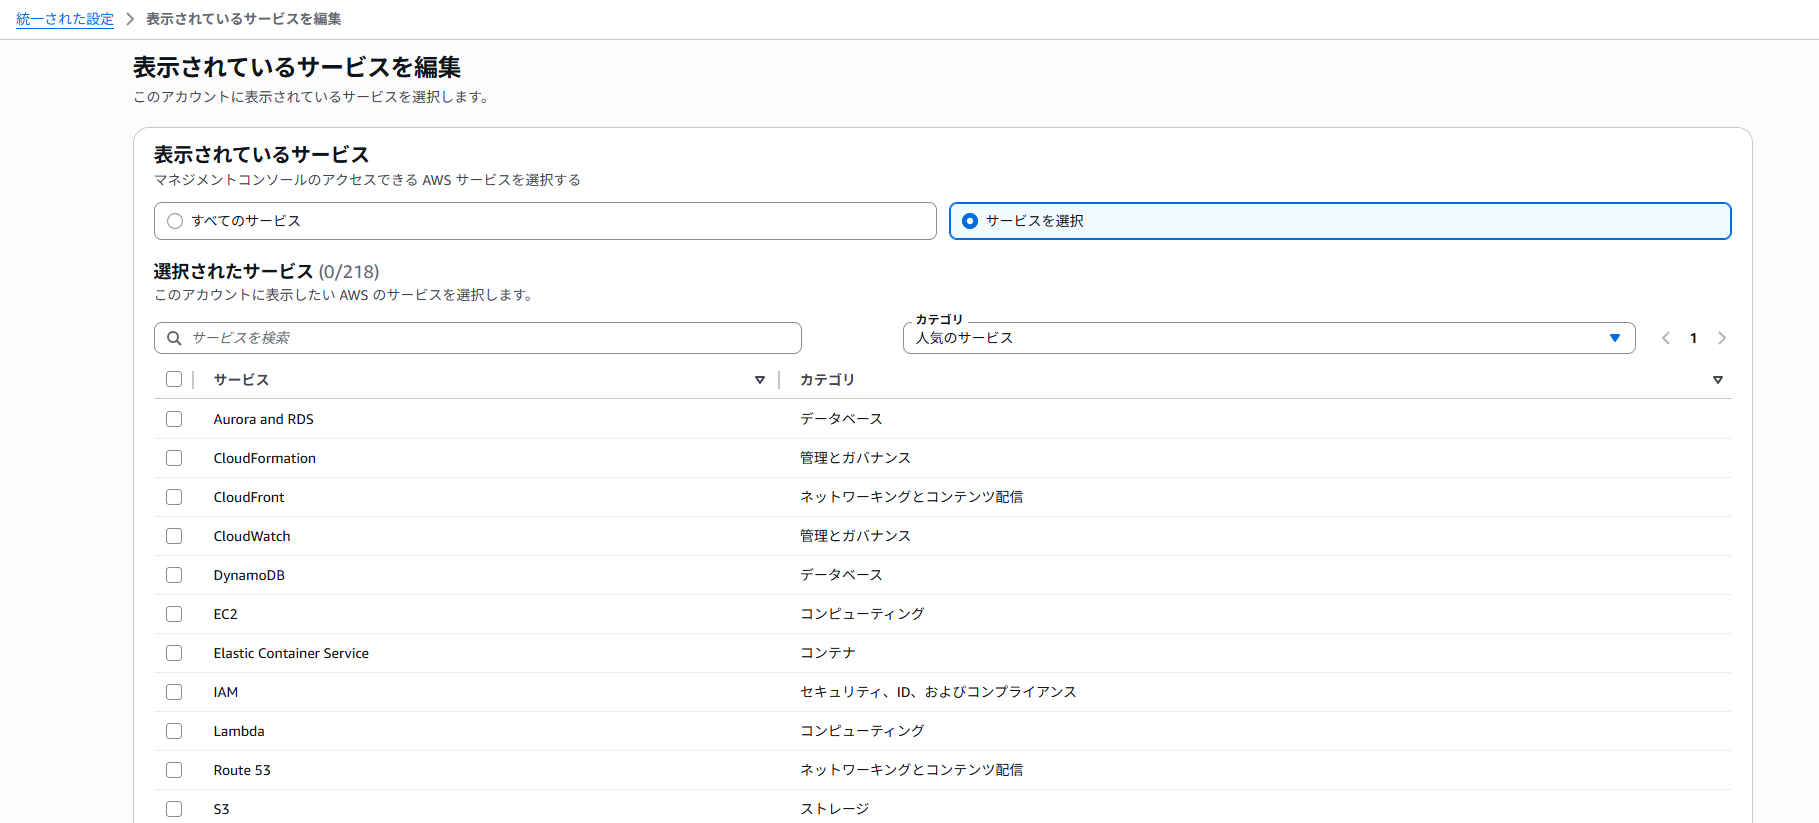Viewport: 1819px width, 823px height.
Task: Click IAM service name
Action: coord(226,692)
